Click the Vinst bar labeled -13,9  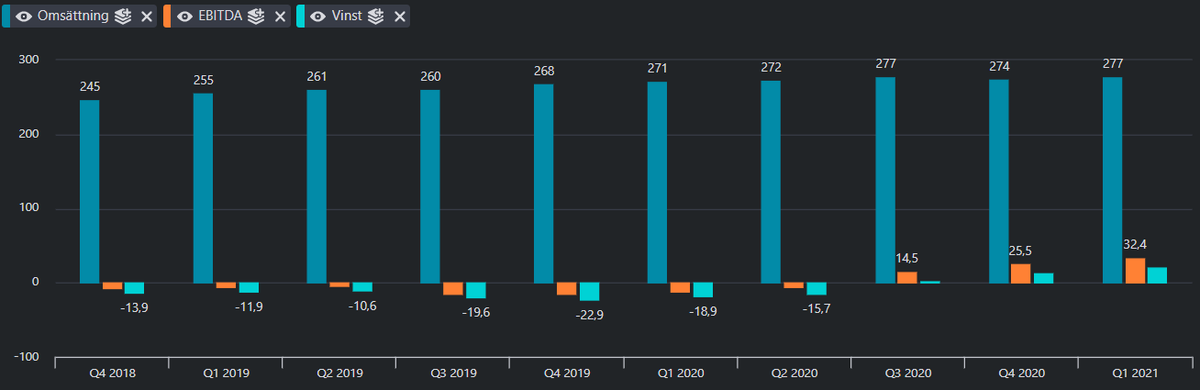pyautogui.click(x=134, y=288)
